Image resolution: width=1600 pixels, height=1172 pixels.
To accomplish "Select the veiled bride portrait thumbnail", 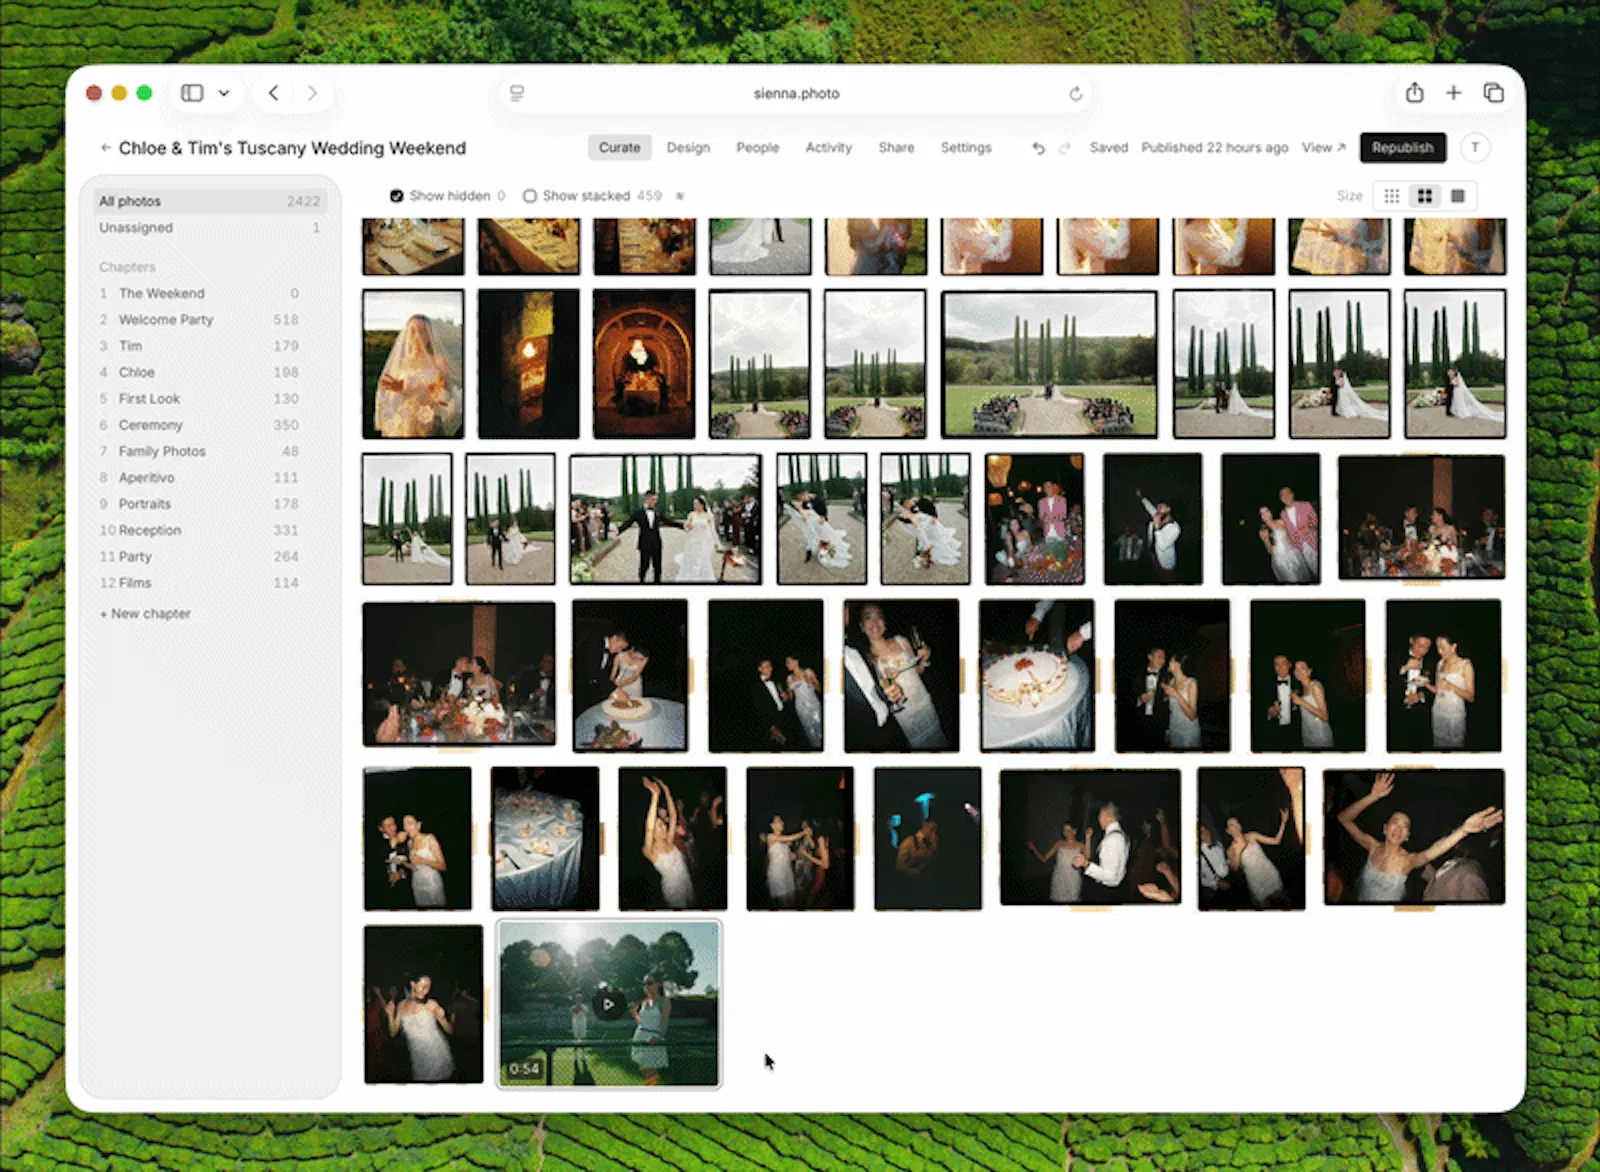I will (413, 364).
